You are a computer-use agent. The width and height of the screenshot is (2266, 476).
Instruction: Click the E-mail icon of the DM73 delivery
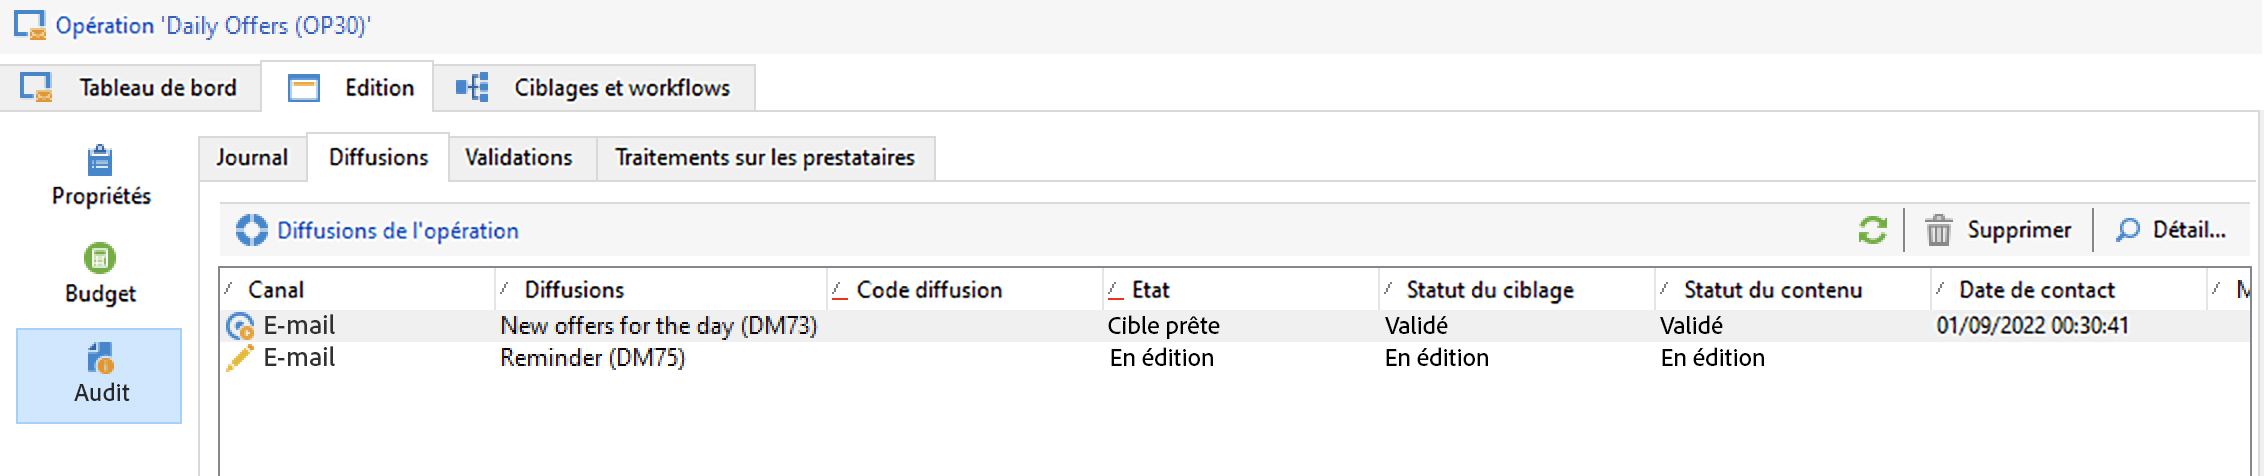[240, 326]
